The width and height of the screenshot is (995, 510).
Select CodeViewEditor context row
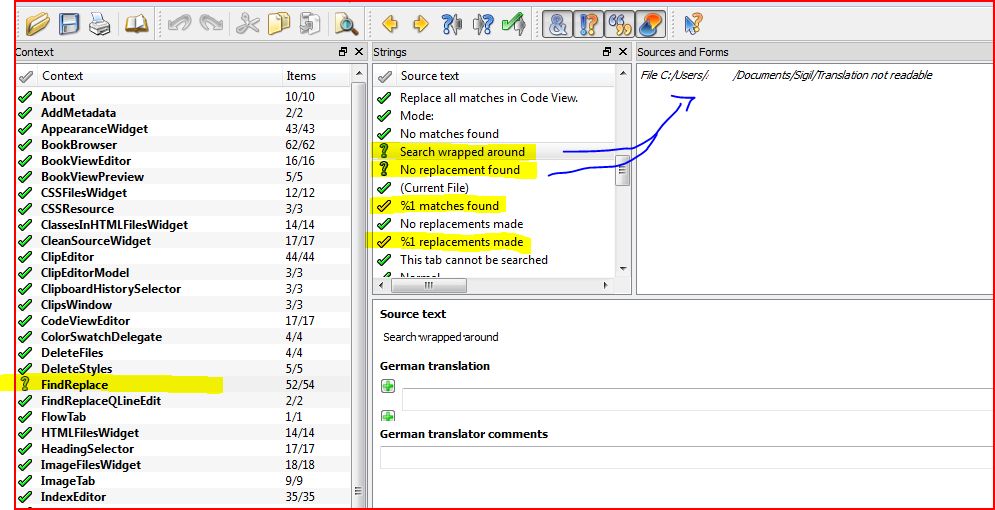(x=182, y=320)
